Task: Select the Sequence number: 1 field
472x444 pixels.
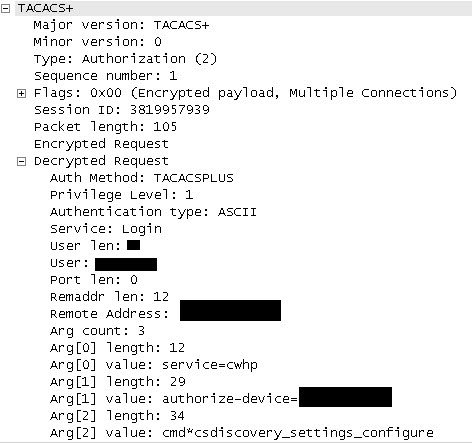Action: pyautogui.click(x=105, y=76)
